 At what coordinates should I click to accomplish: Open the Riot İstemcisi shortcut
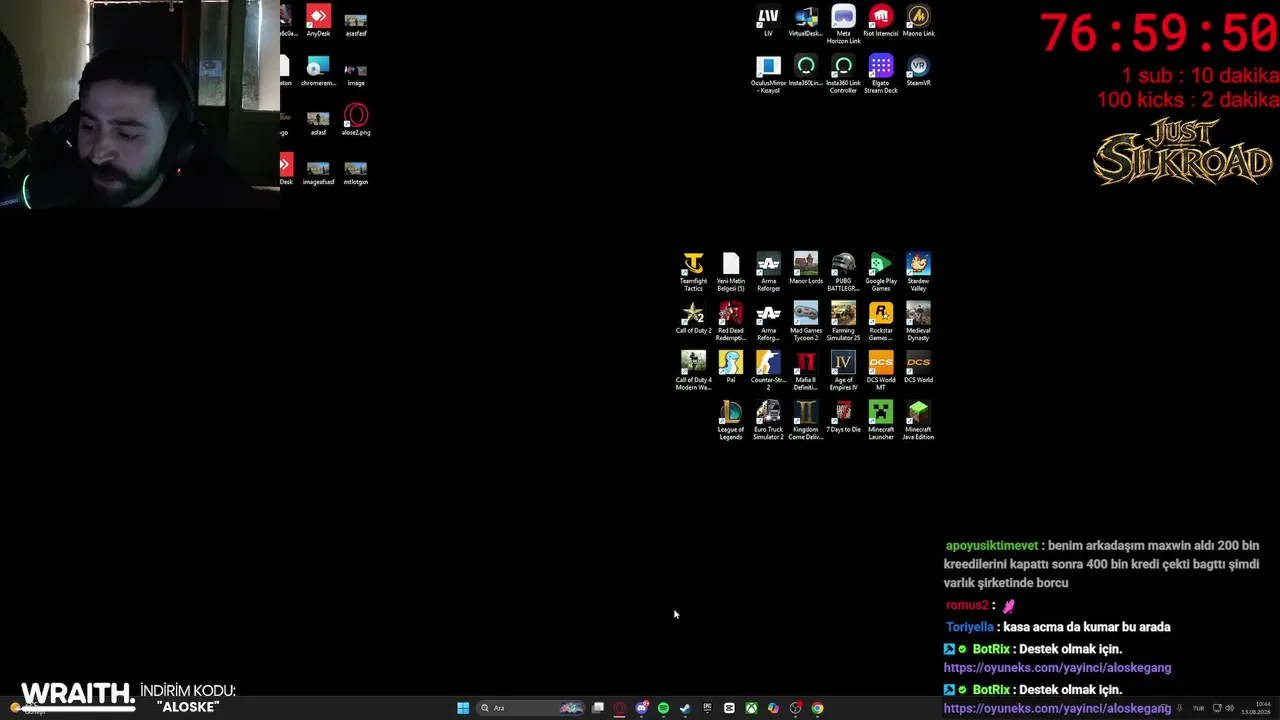(881, 21)
